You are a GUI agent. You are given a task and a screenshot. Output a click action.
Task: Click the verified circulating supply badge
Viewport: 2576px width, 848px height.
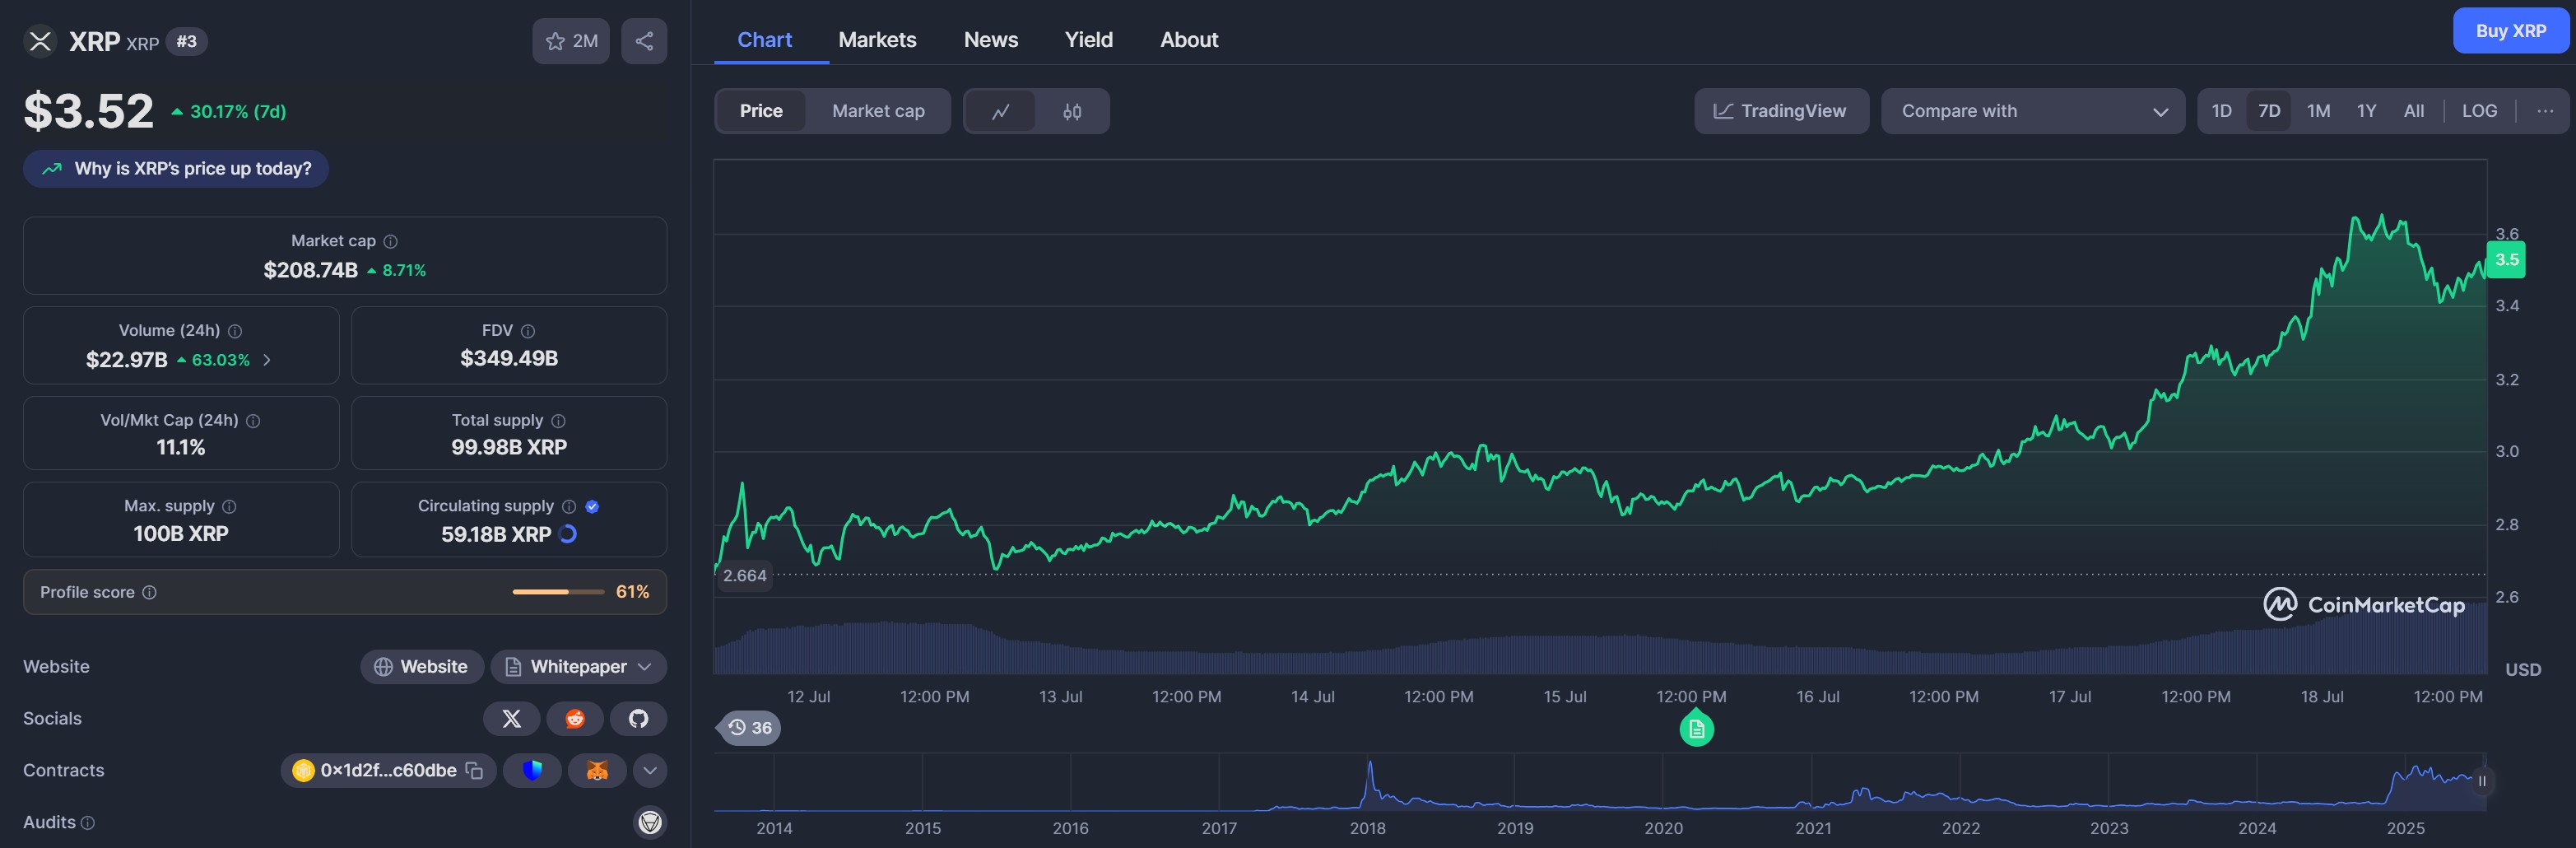click(x=592, y=507)
